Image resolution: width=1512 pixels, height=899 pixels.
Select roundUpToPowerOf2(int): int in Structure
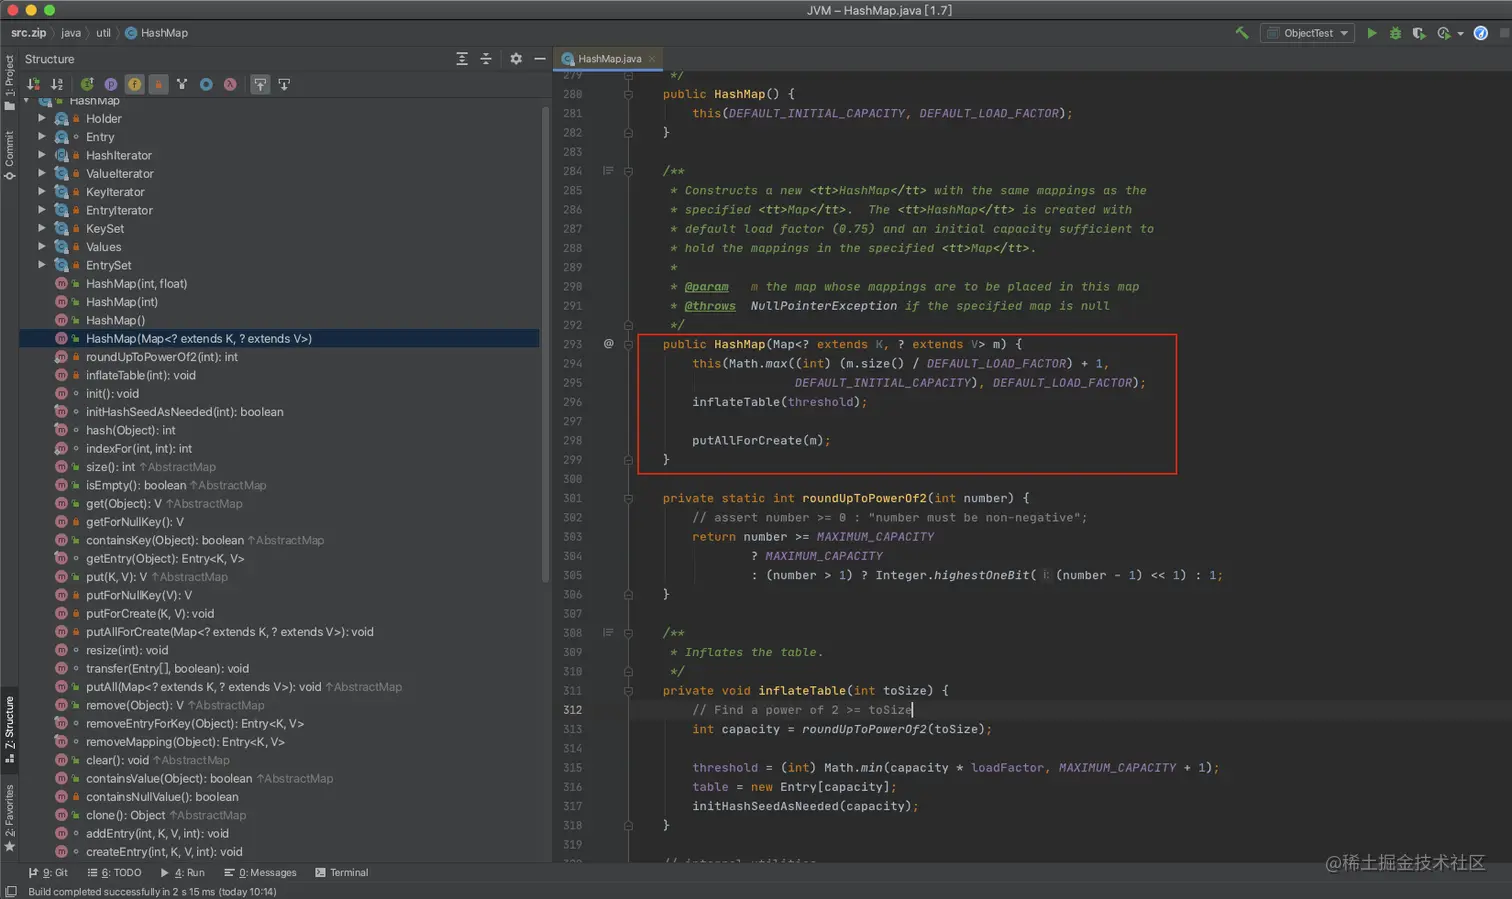tap(161, 357)
